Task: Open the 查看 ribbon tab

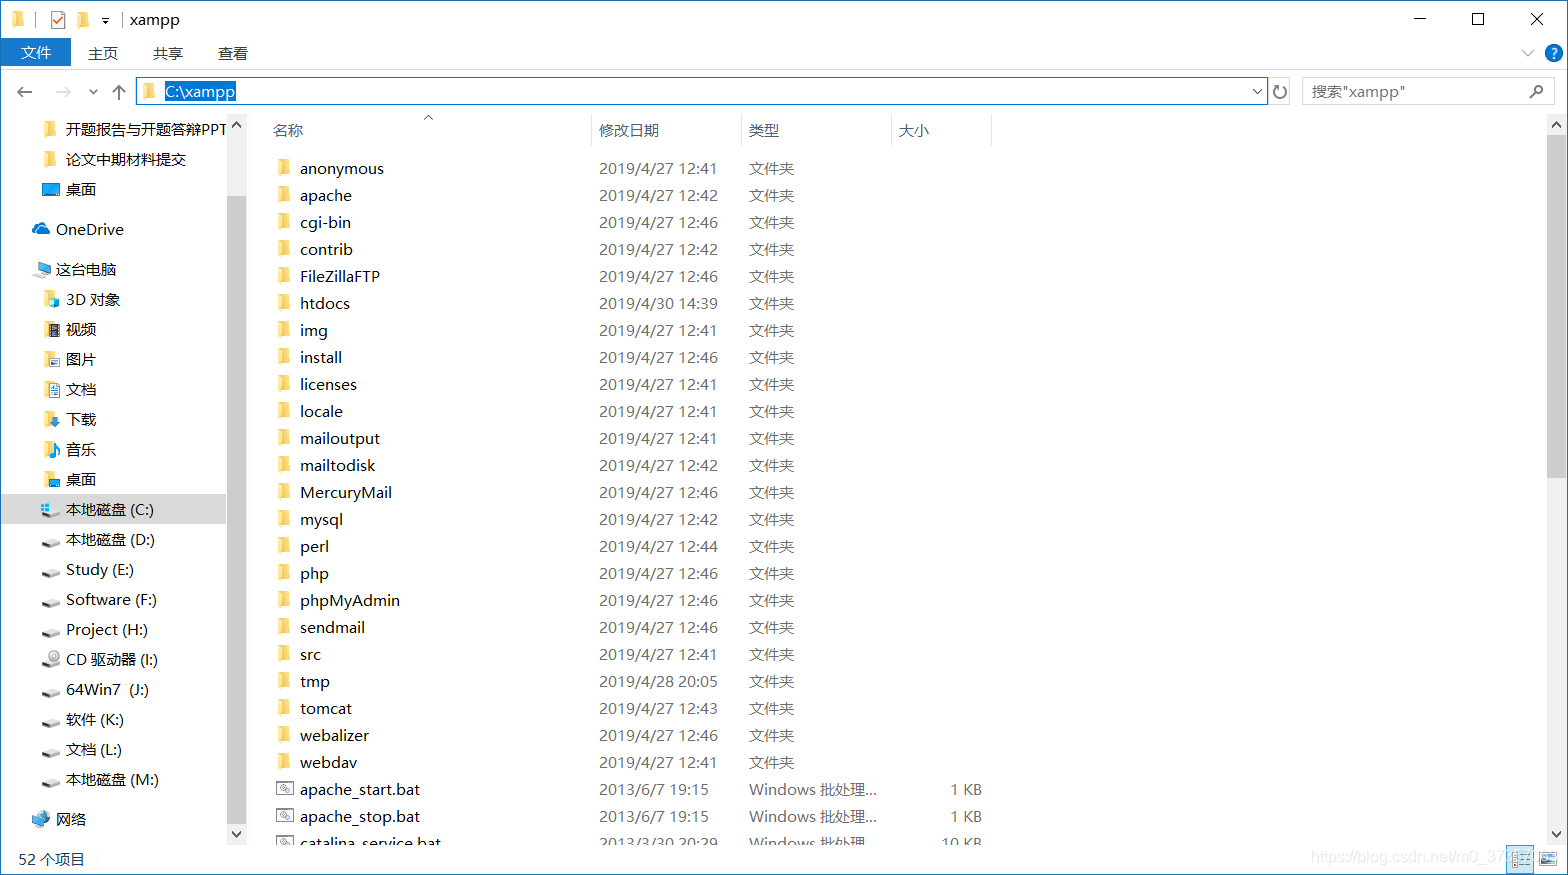Action: pos(233,53)
